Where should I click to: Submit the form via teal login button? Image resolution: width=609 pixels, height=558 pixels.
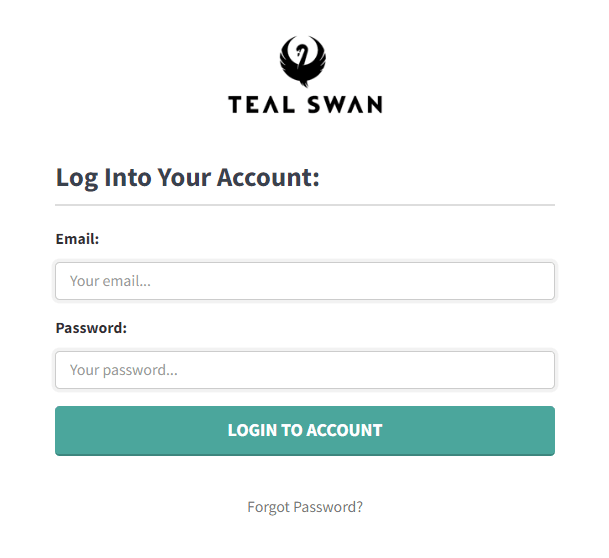[305, 431]
